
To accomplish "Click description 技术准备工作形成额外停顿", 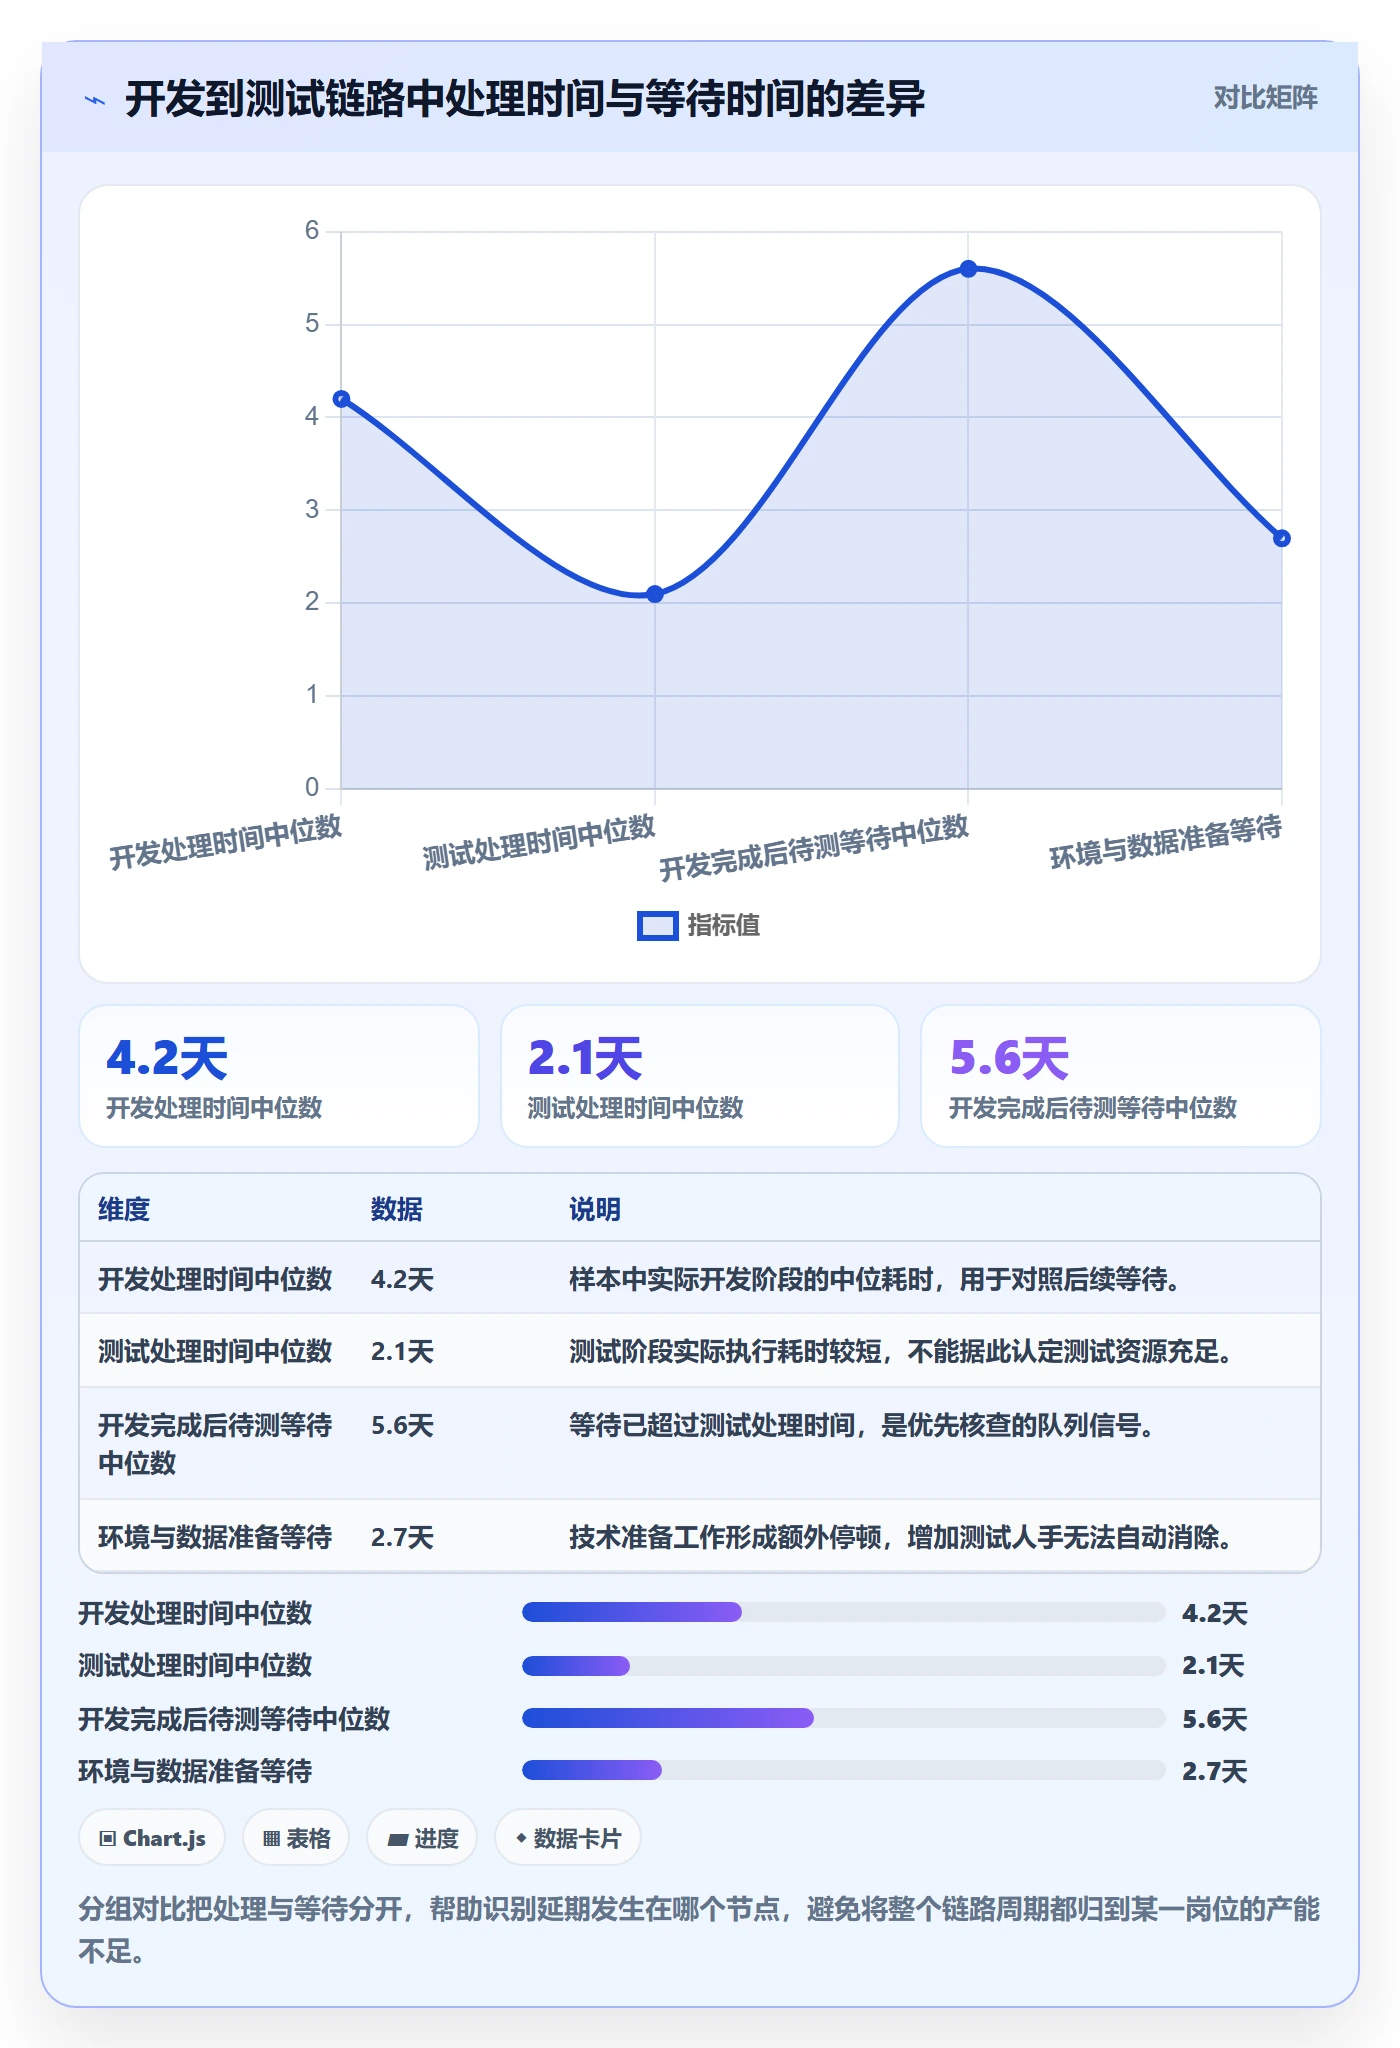I will coord(901,1537).
